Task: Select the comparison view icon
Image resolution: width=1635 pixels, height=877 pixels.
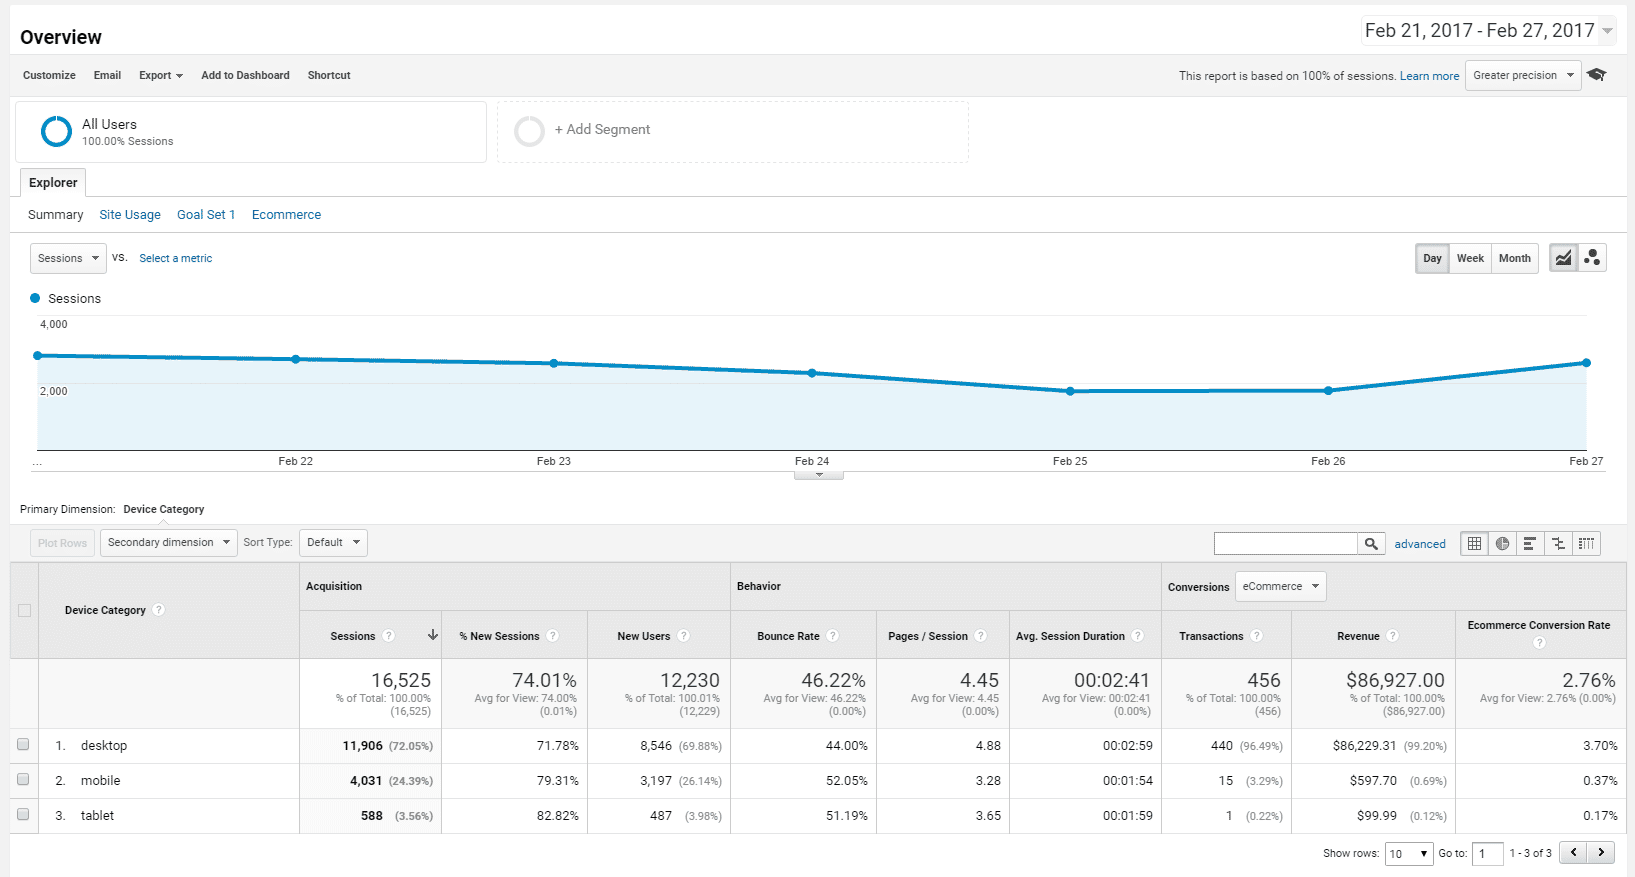Action: (x=1558, y=543)
